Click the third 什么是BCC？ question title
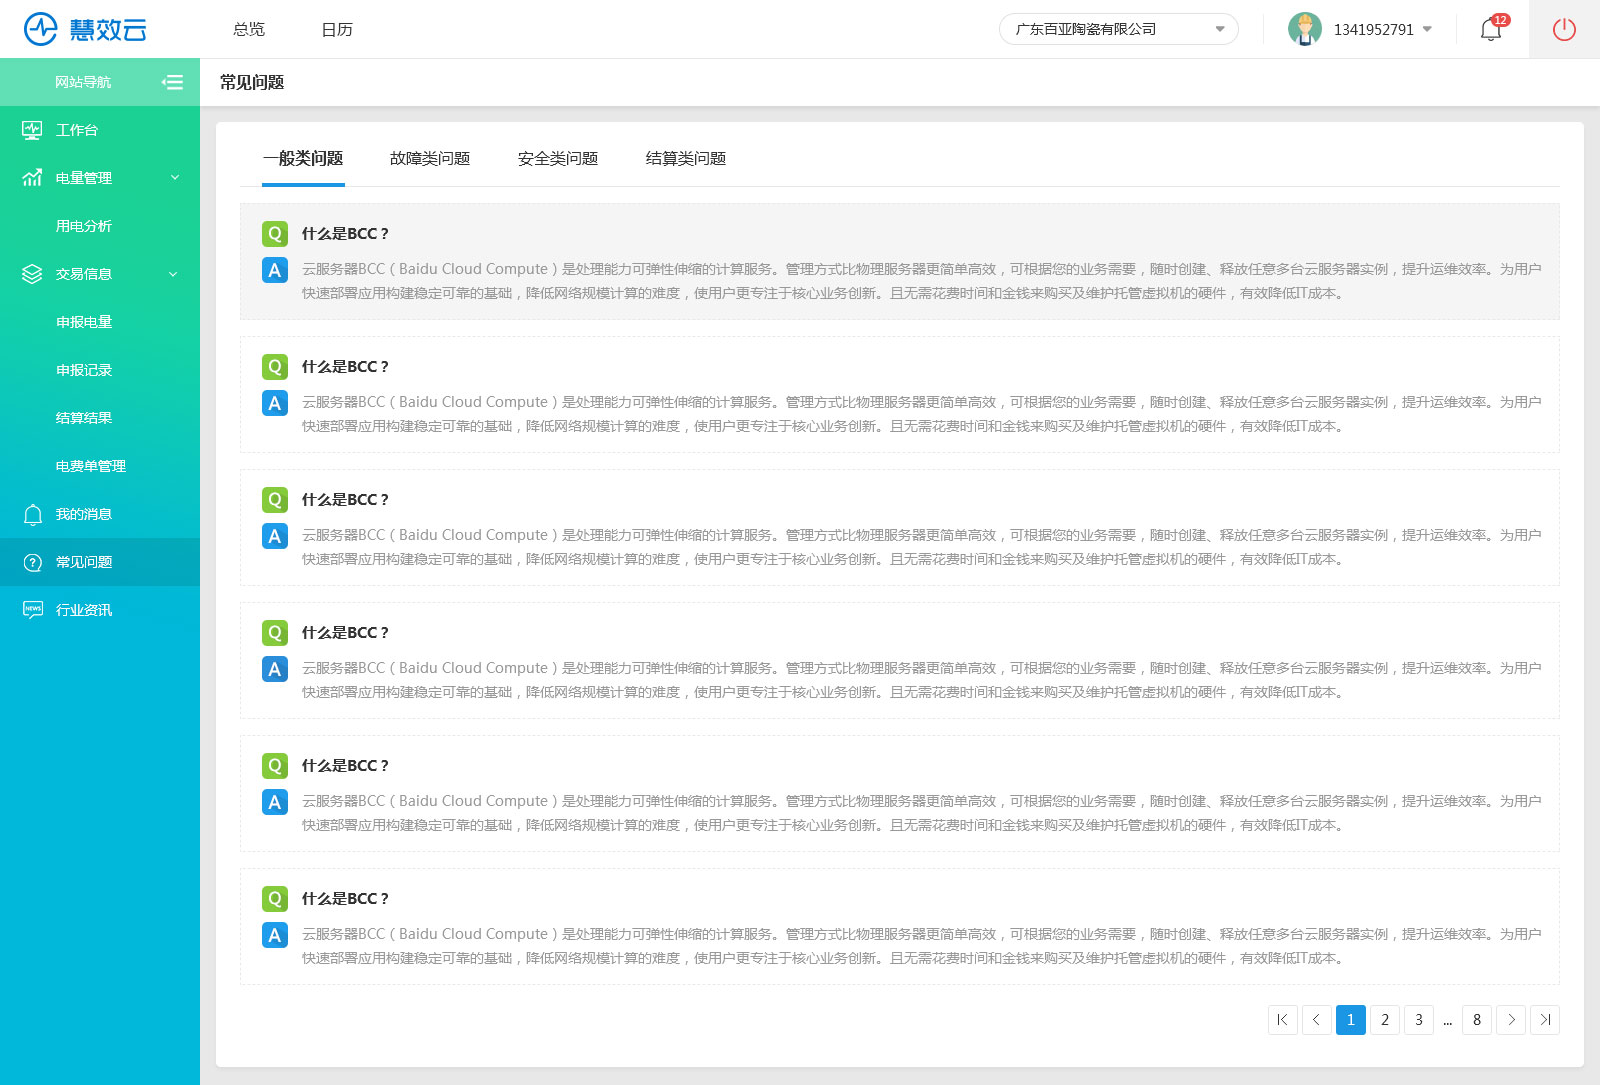1600x1085 pixels. point(345,500)
